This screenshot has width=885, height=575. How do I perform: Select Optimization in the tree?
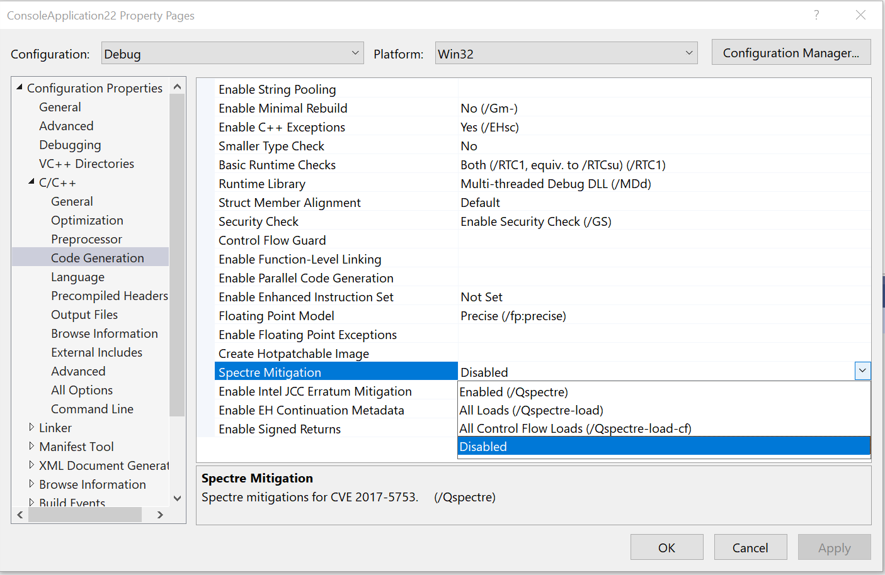click(x=87, y=220)
